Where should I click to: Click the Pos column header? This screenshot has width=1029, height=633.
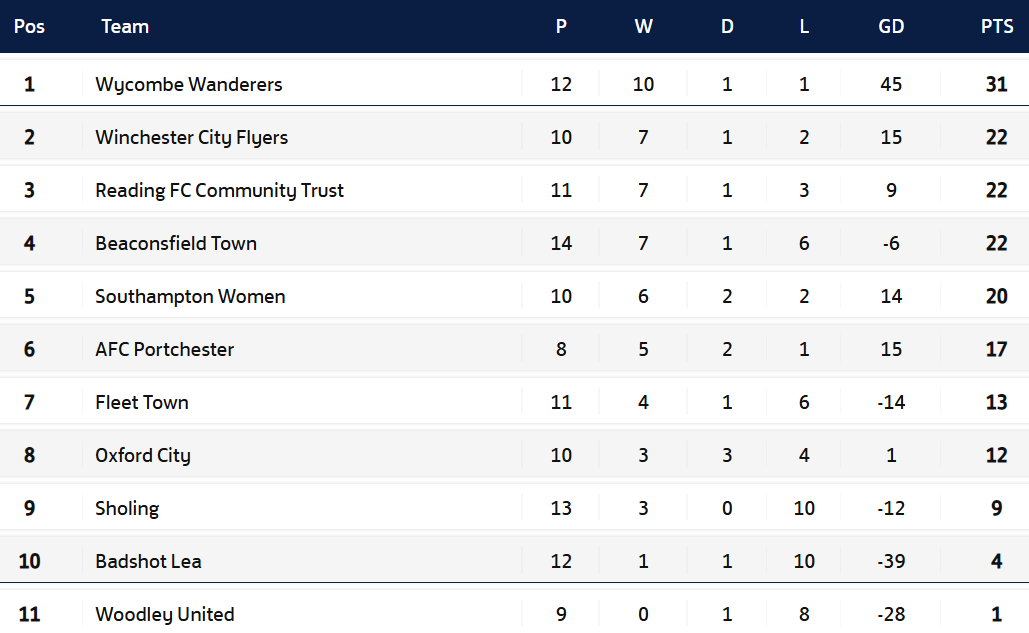click(29, 27)
